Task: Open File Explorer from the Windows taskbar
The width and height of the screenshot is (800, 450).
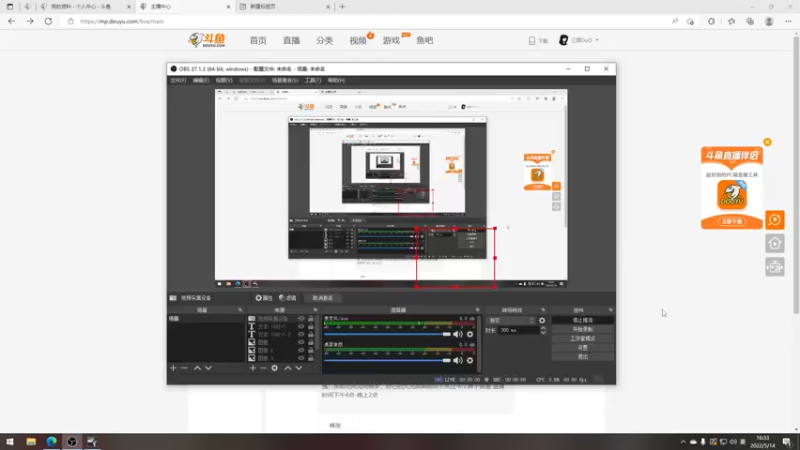Action: [x=31, y=442]
